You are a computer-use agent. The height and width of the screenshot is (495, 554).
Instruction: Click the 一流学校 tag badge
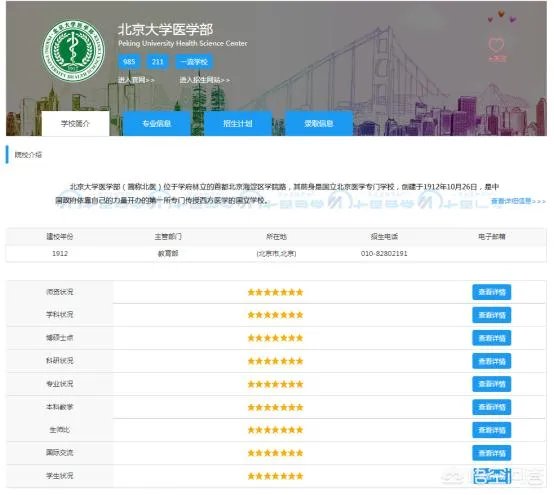(194, 62)
